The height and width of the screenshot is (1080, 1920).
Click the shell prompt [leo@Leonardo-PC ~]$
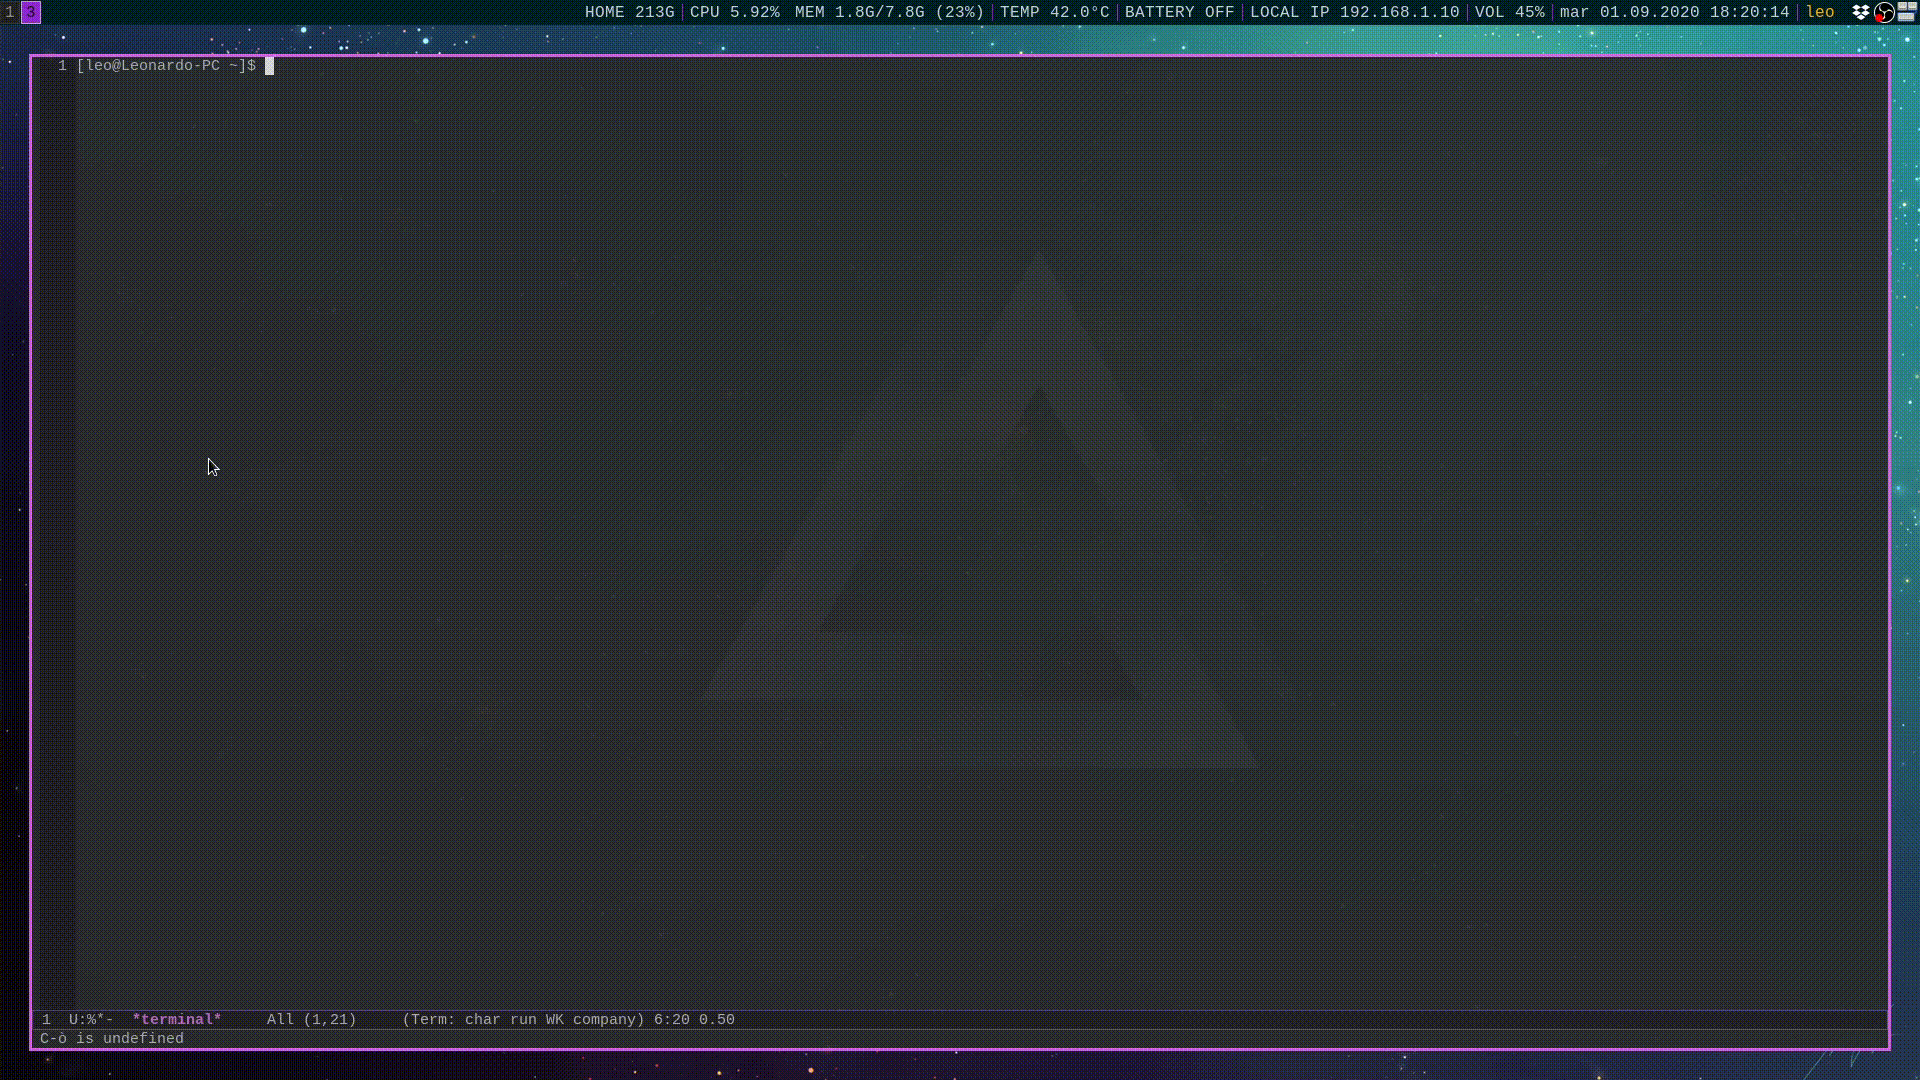[x=166, y=66]
